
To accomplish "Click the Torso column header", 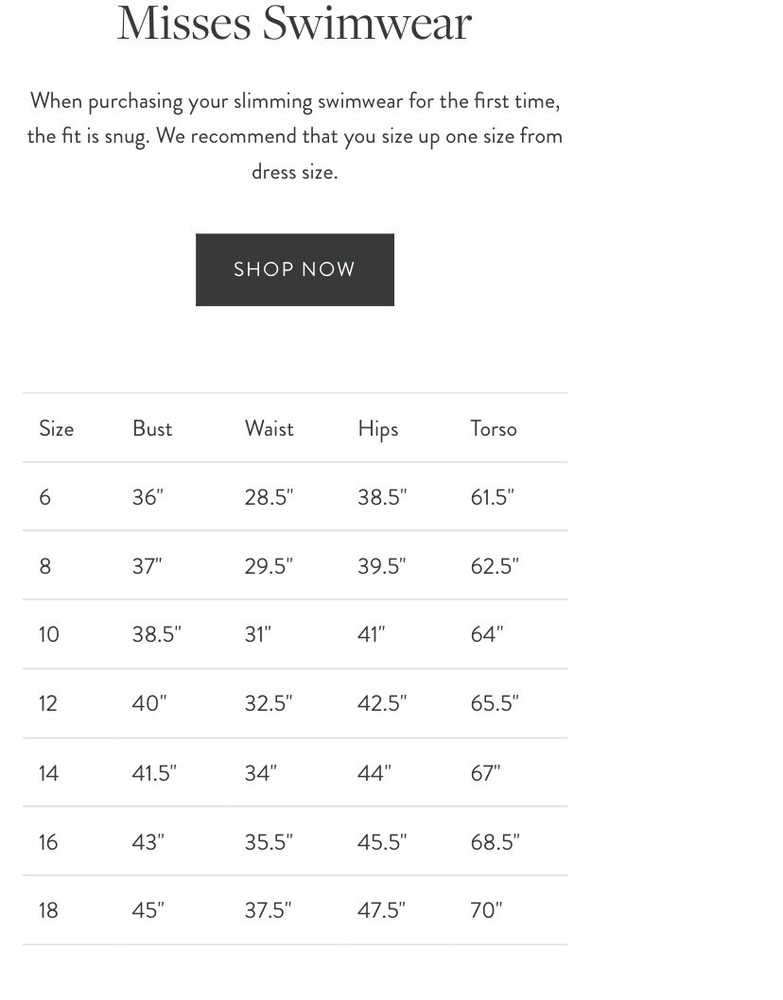I will 494,428.
